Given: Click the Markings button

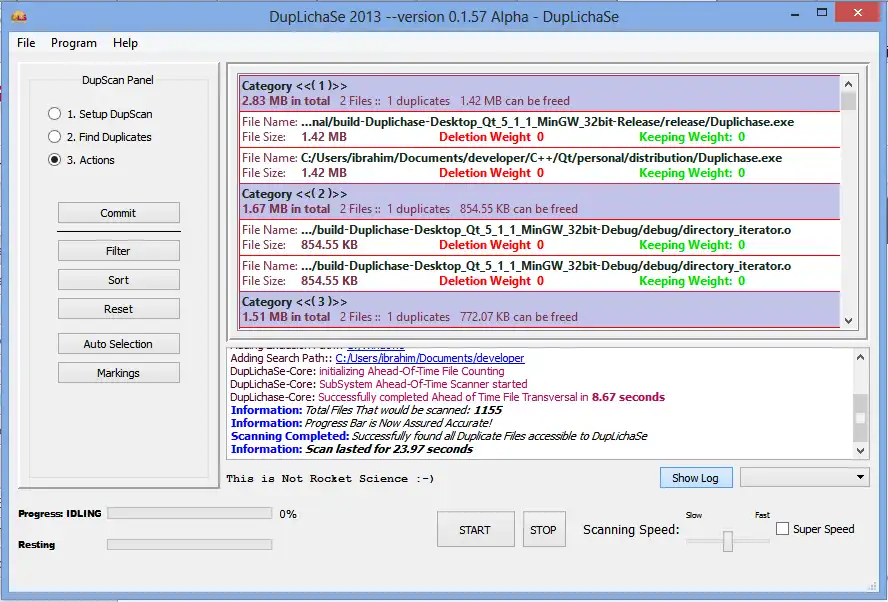Looking at the screenshot, I should [118, 373].
